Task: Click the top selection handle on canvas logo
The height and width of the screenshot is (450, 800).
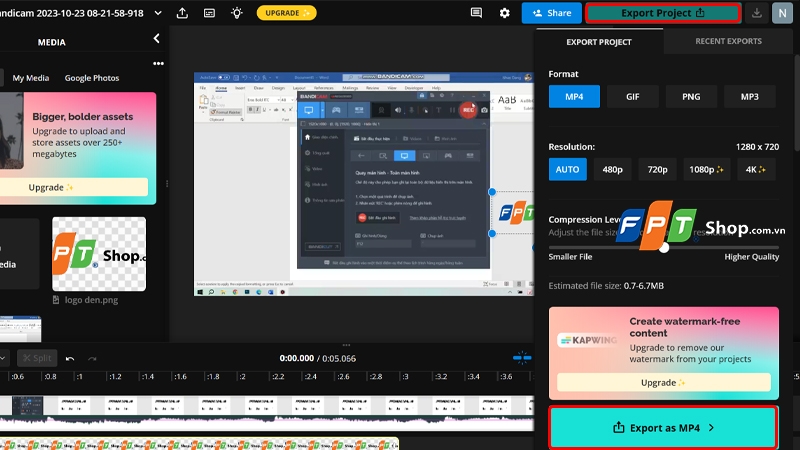Action: 492,192
